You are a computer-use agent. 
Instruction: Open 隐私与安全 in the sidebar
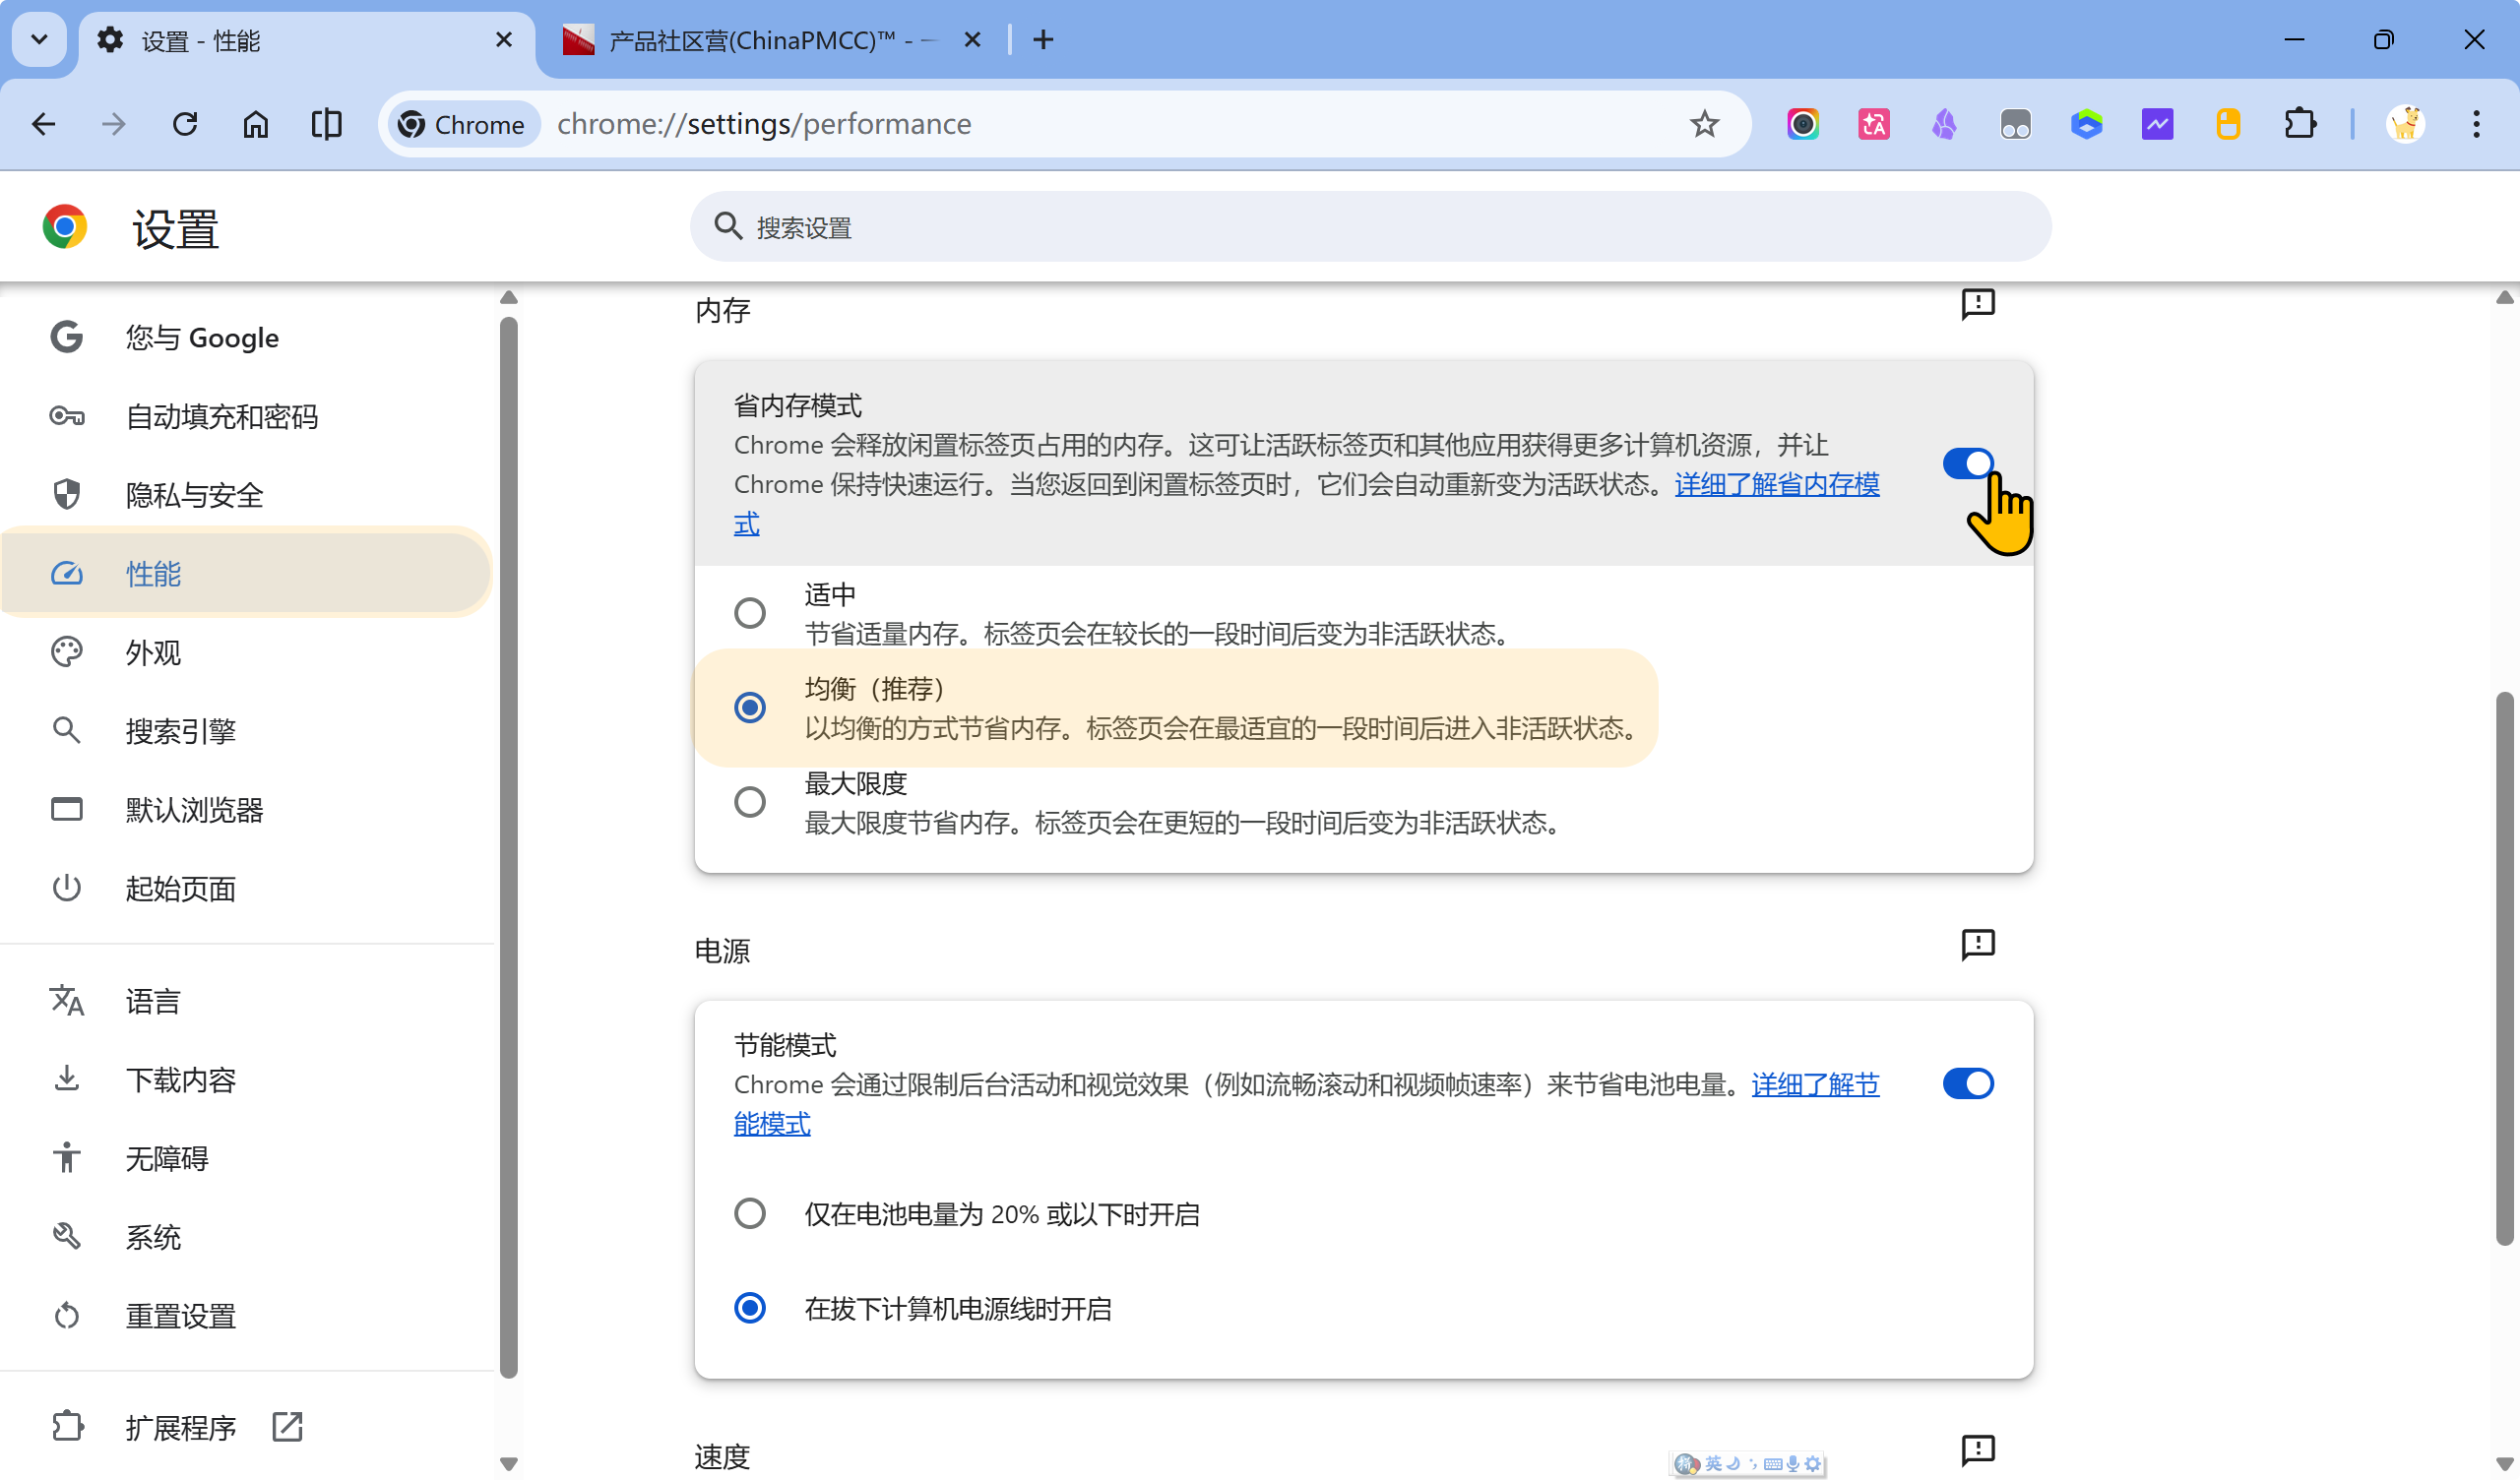195,495
